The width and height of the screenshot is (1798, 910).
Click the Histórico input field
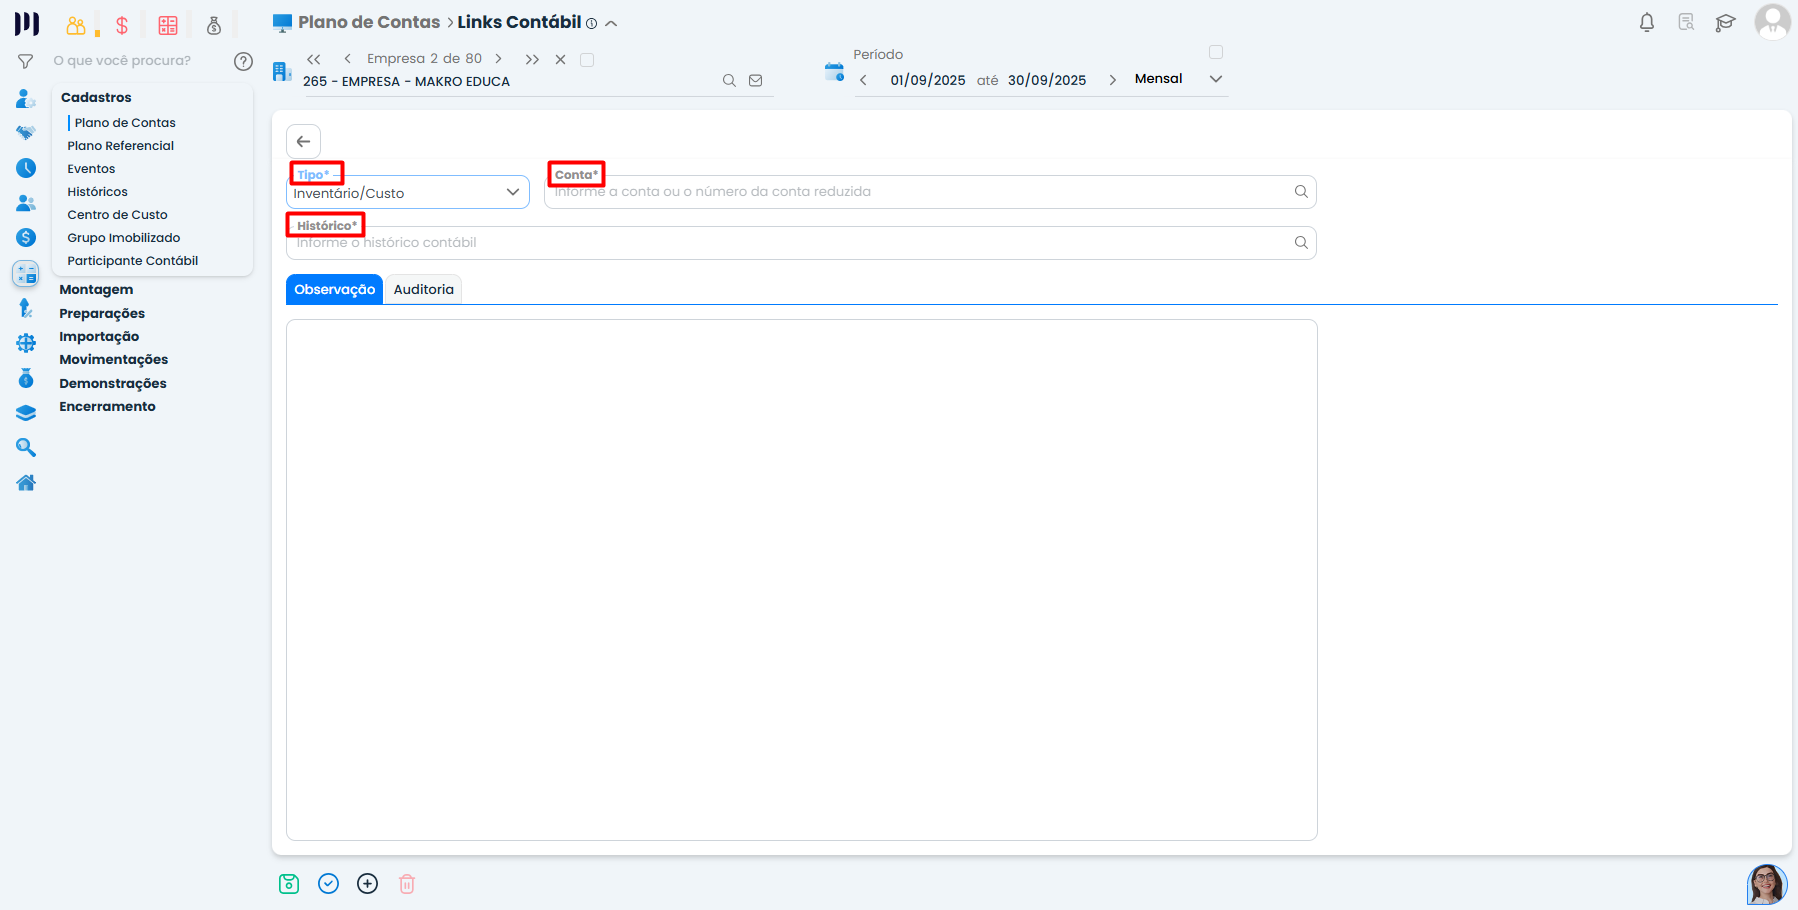coord(790,243)
